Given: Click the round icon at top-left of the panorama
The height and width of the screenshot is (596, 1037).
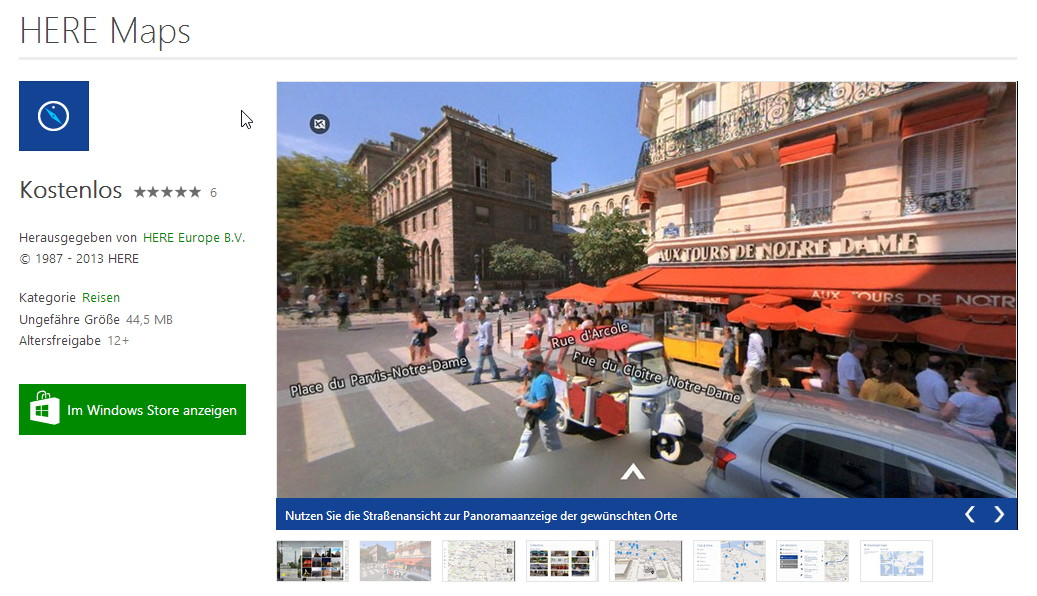Looking at the screenshot, I should [x=319, y=124].
